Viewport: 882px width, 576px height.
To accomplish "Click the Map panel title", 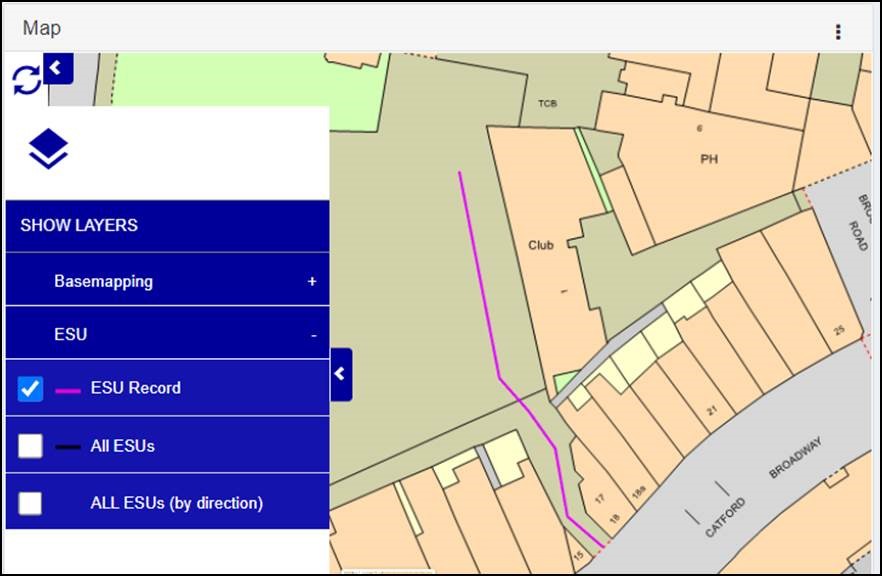I will pyautogui.click(x=42, y=28).
